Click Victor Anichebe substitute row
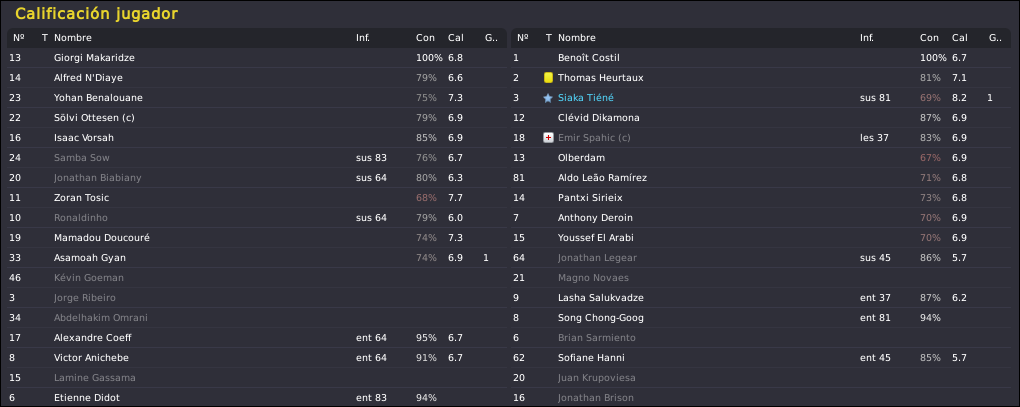1020x407 pixels. pyautogui.click(x=256, y=358)
